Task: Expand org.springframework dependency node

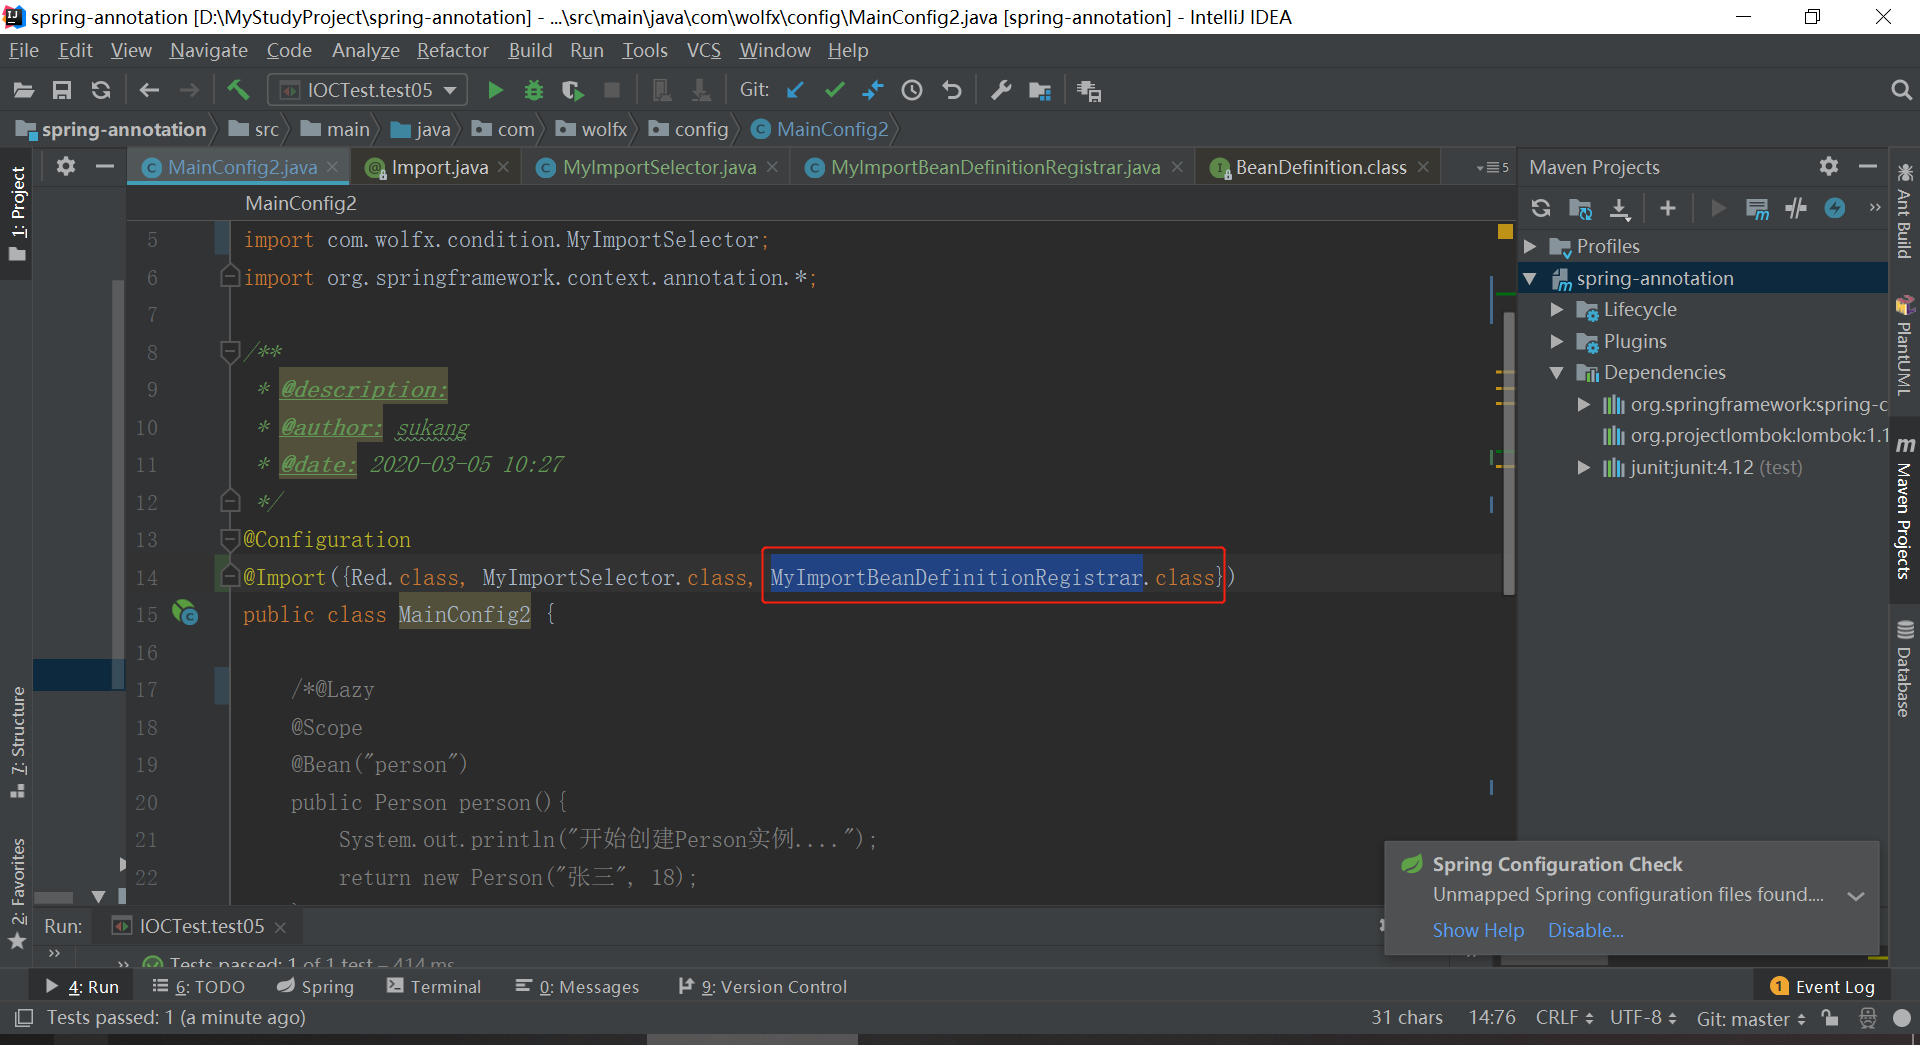Action: [1584, 404]
